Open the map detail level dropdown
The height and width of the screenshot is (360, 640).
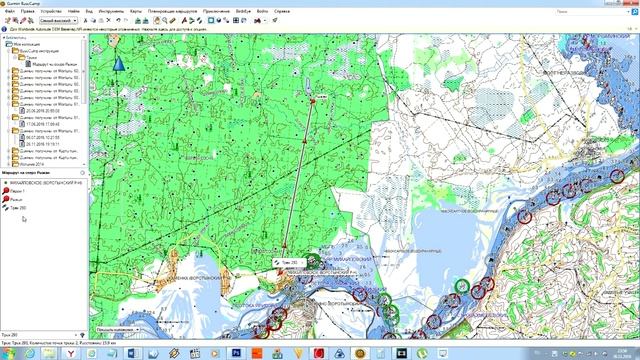(58, 20)
